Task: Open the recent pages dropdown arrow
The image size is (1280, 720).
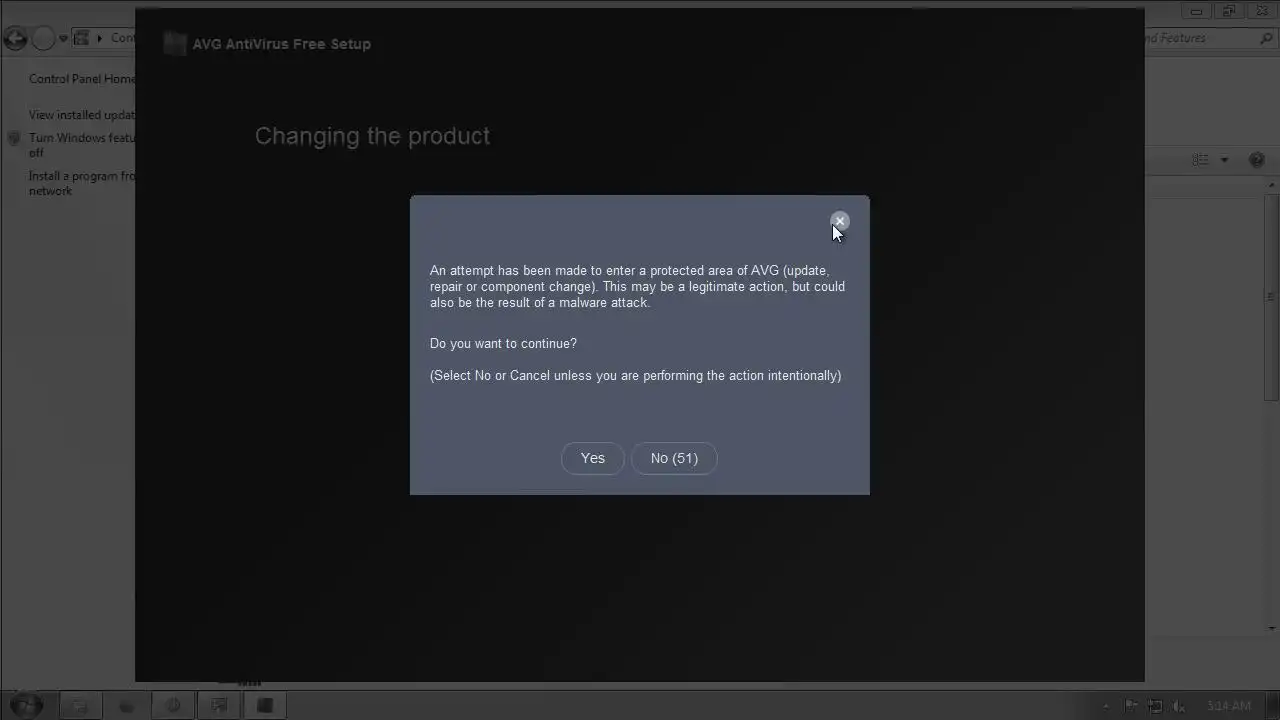Action: (x=63, y=39)
